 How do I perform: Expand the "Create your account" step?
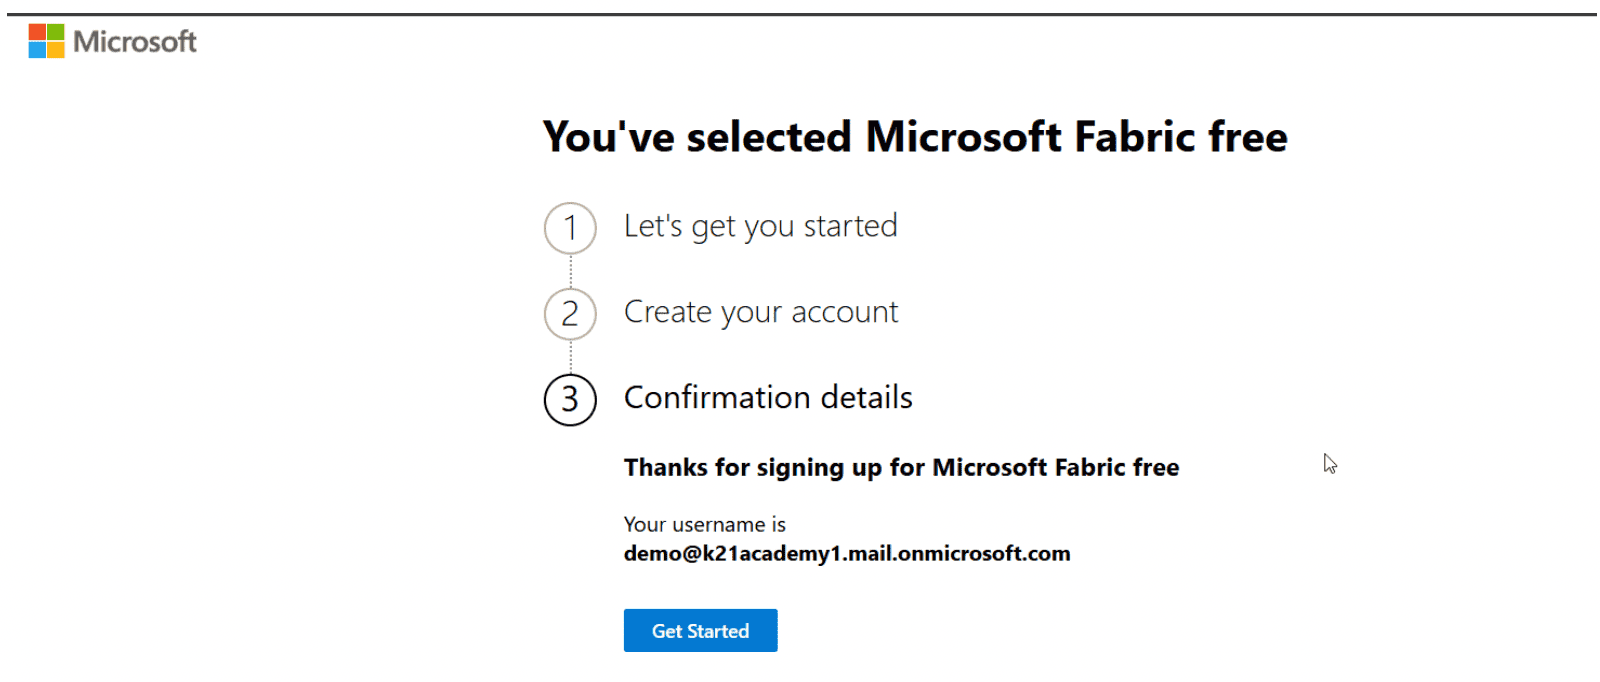pyautogui.click(x=760, y=312)
